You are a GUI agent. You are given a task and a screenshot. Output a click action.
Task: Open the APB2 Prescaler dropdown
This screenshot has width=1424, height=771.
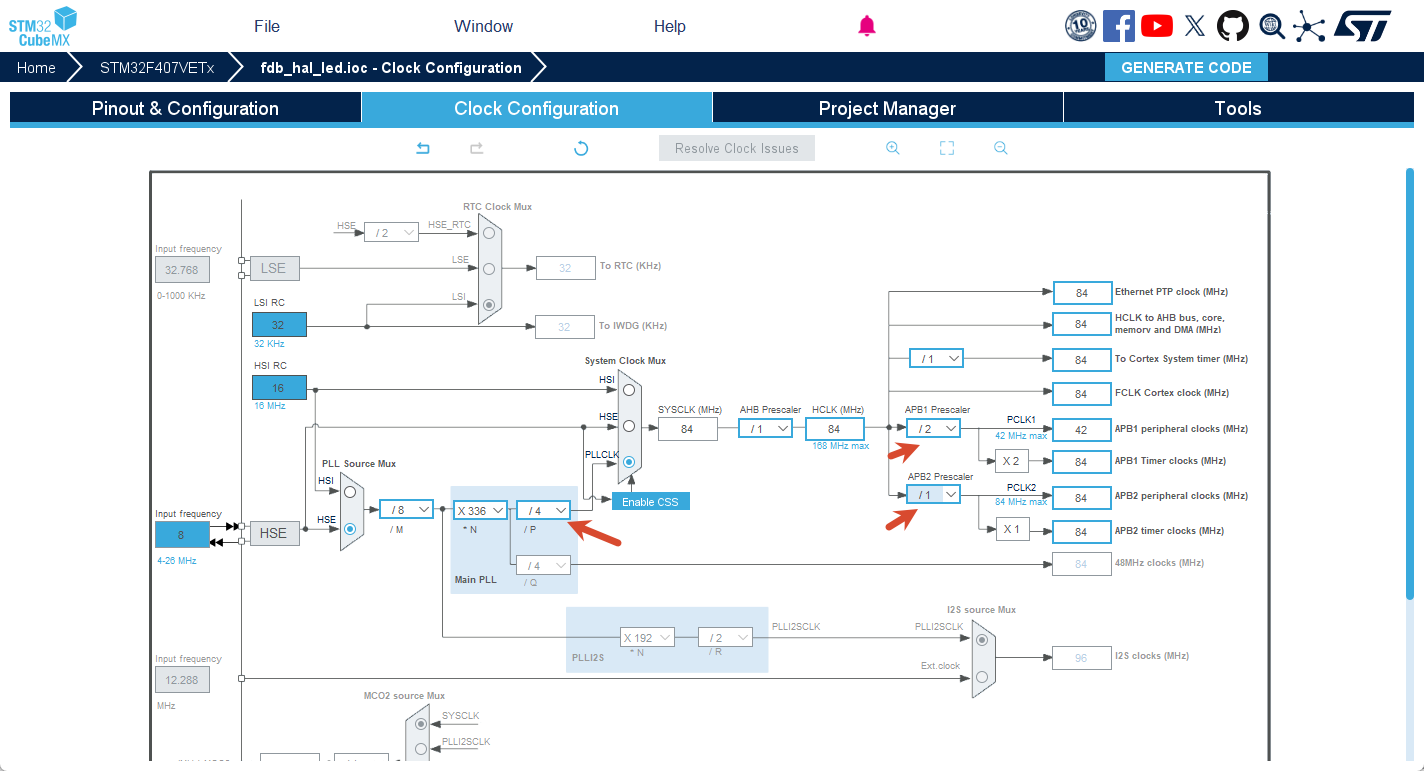[934, 495]
